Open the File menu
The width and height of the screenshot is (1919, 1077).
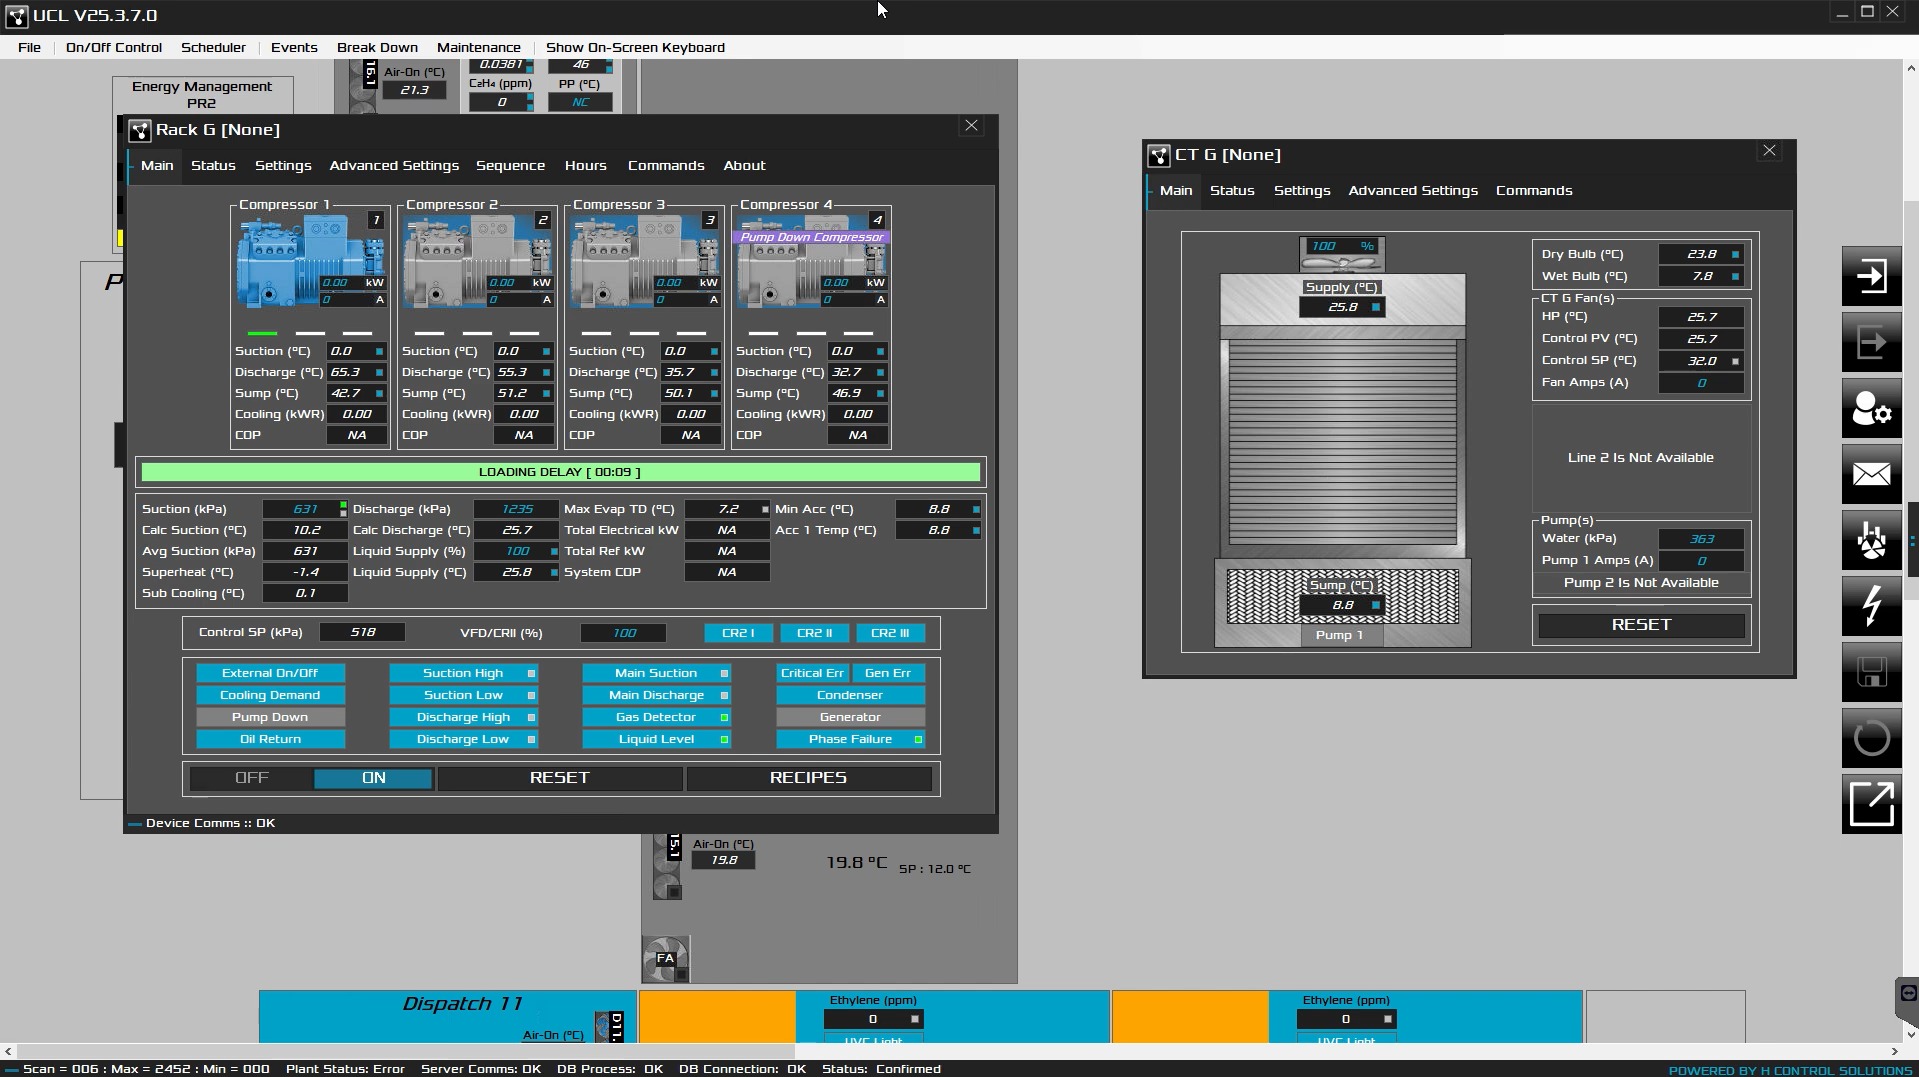30,47
